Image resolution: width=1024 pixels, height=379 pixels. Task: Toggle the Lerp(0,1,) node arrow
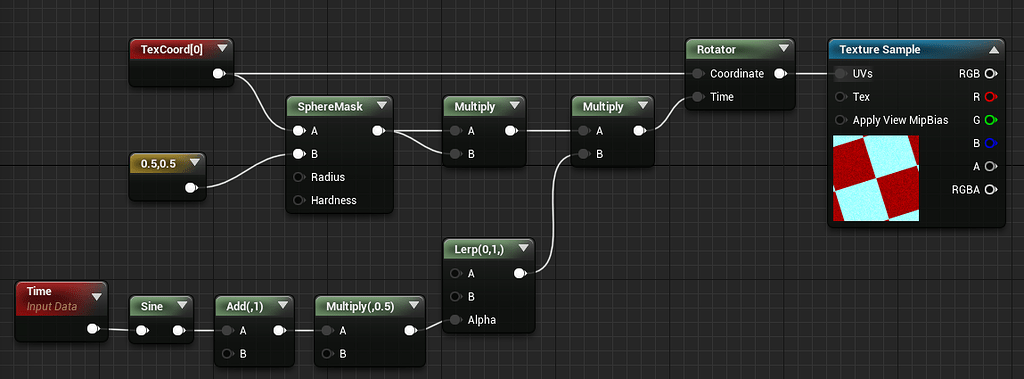[523, 248]
